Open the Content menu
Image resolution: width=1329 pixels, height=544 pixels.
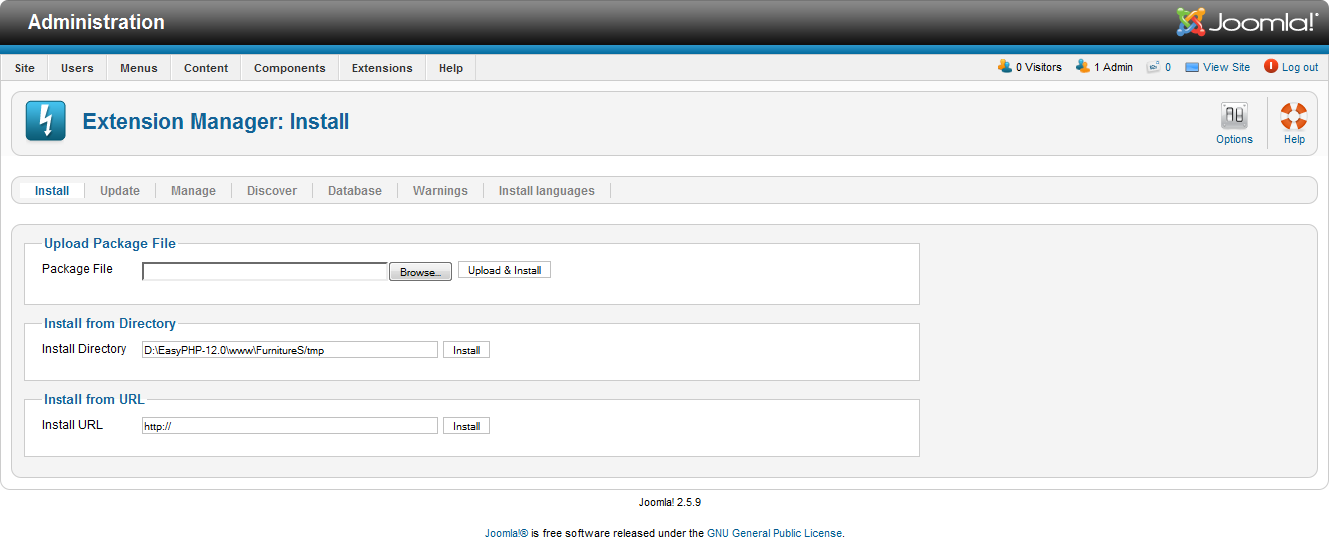[x=206, y=68]
